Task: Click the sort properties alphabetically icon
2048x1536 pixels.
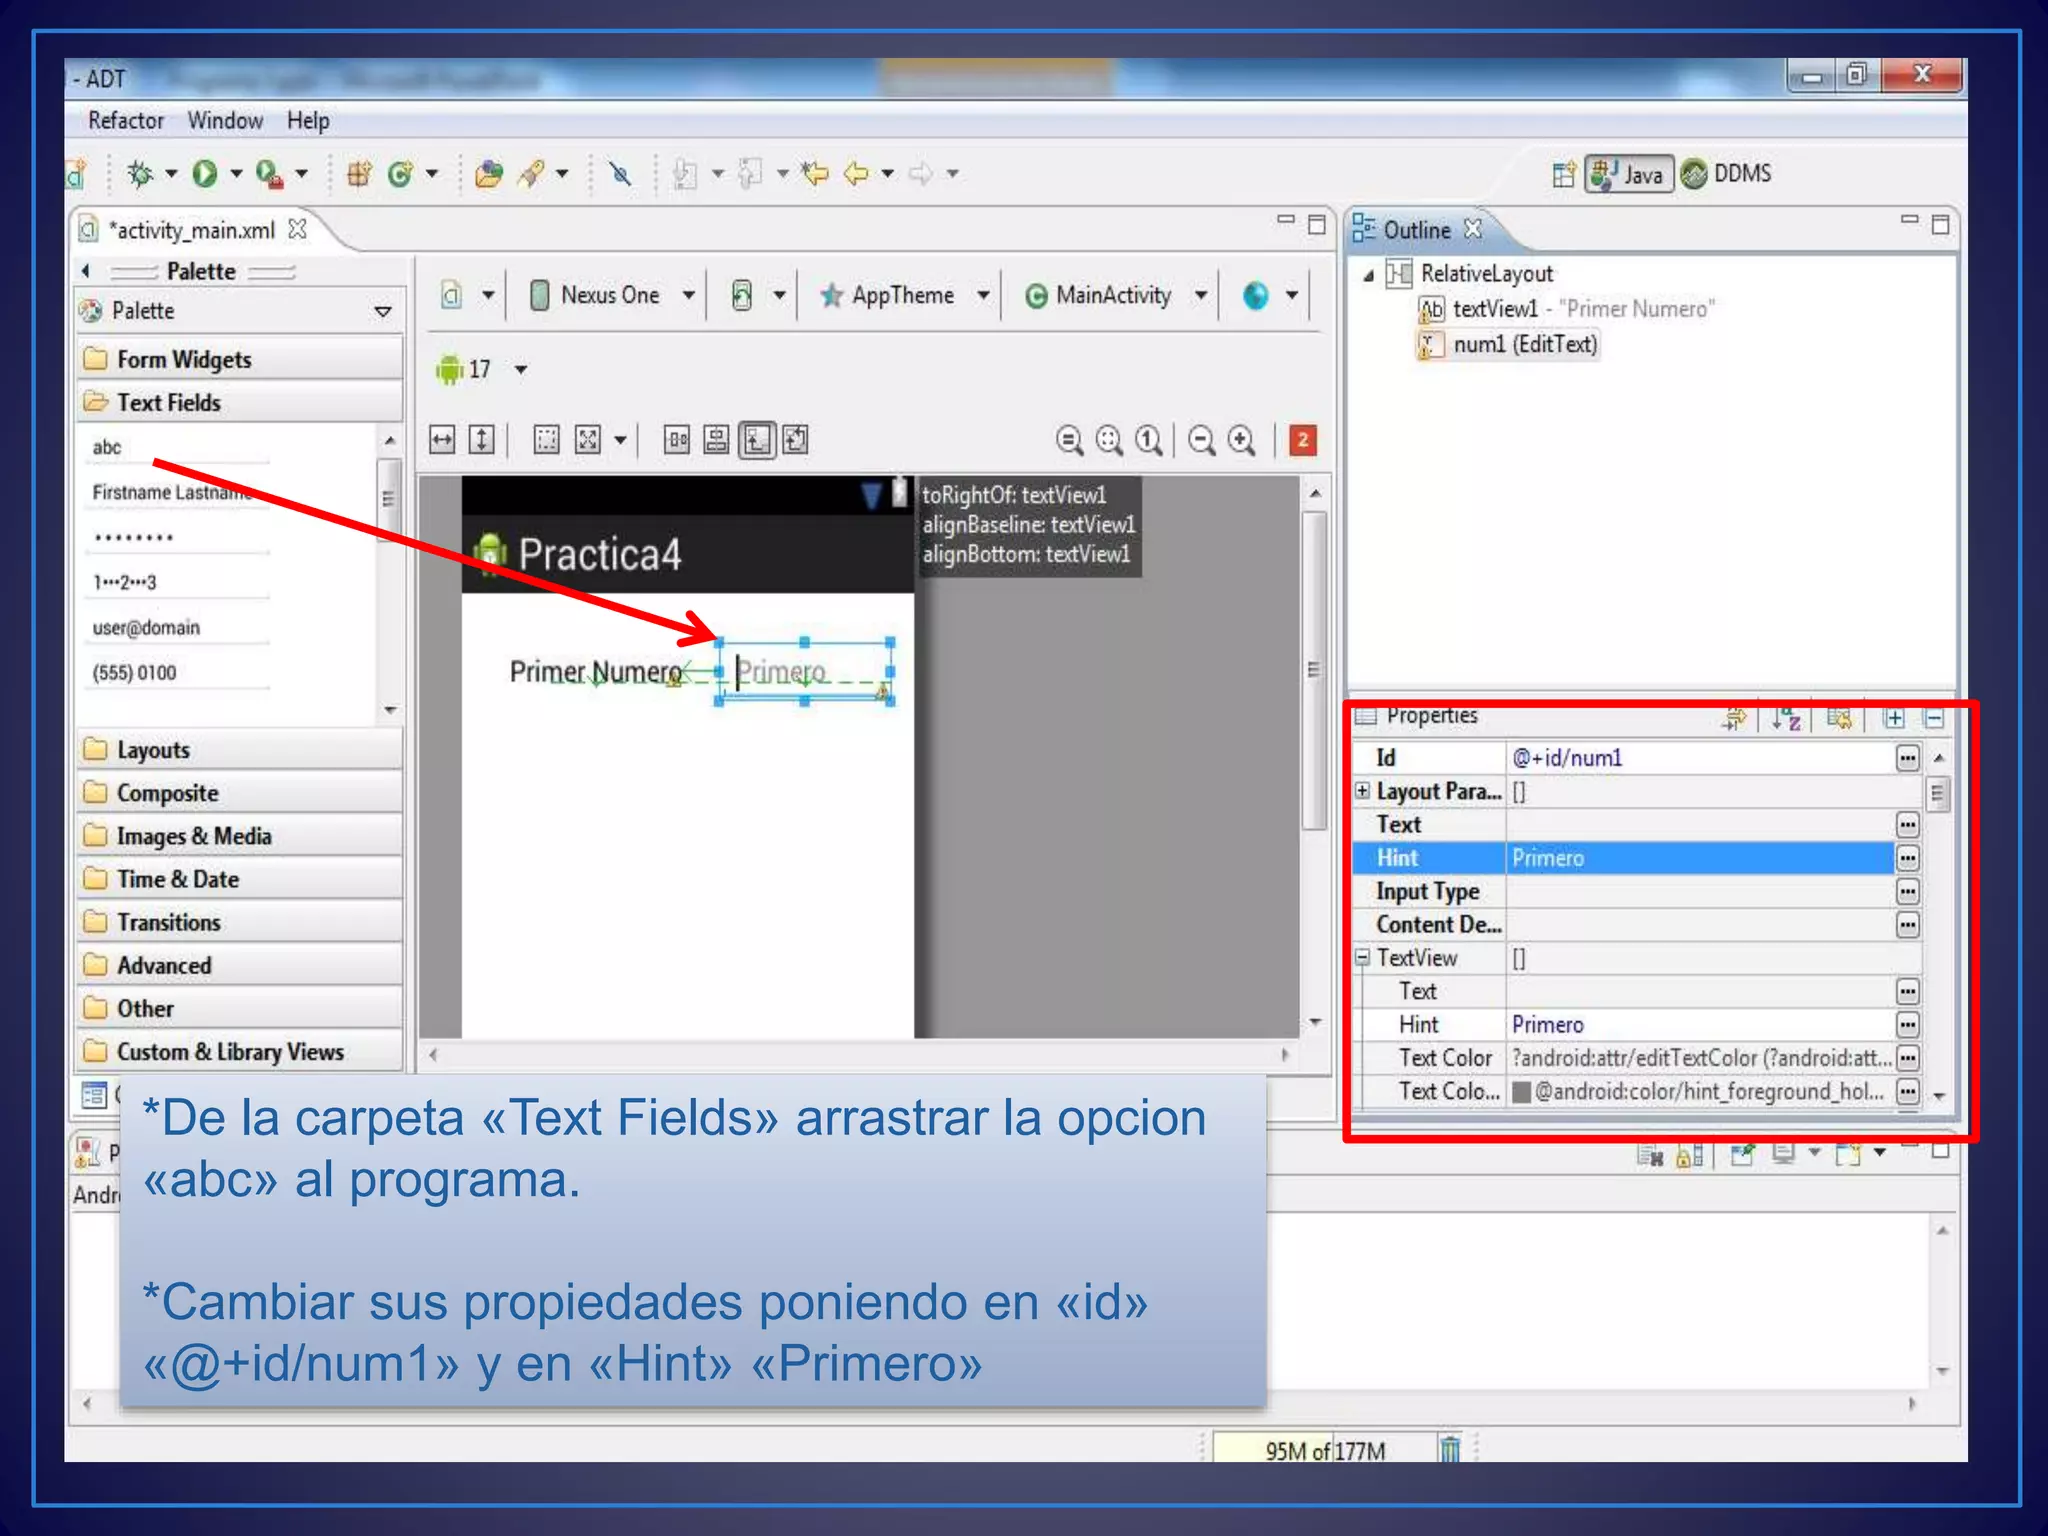Action: [1787, 718]
